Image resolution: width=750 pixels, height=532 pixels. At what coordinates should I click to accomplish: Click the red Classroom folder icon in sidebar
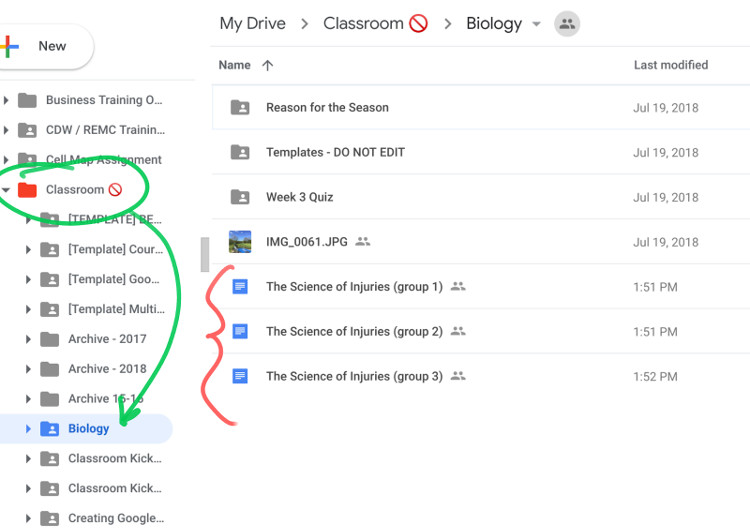point(28,190)
